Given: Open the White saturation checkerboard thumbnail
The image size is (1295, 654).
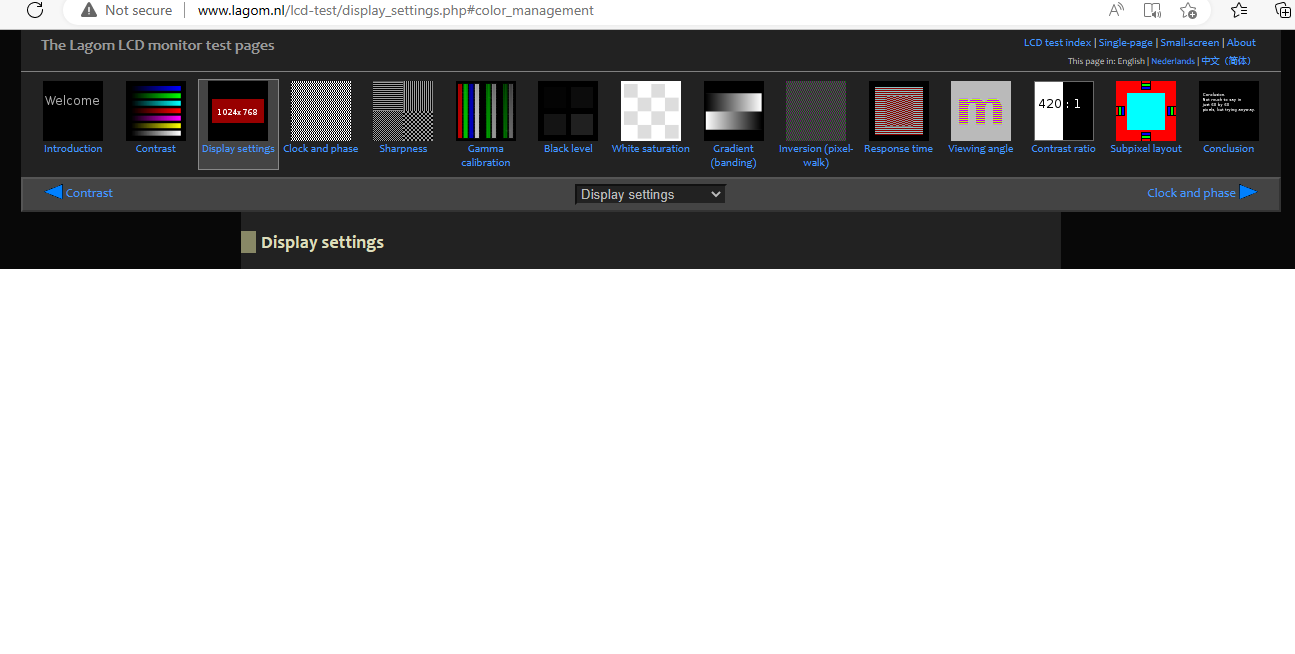Looking at the screenshot, I should pos(651,111).
